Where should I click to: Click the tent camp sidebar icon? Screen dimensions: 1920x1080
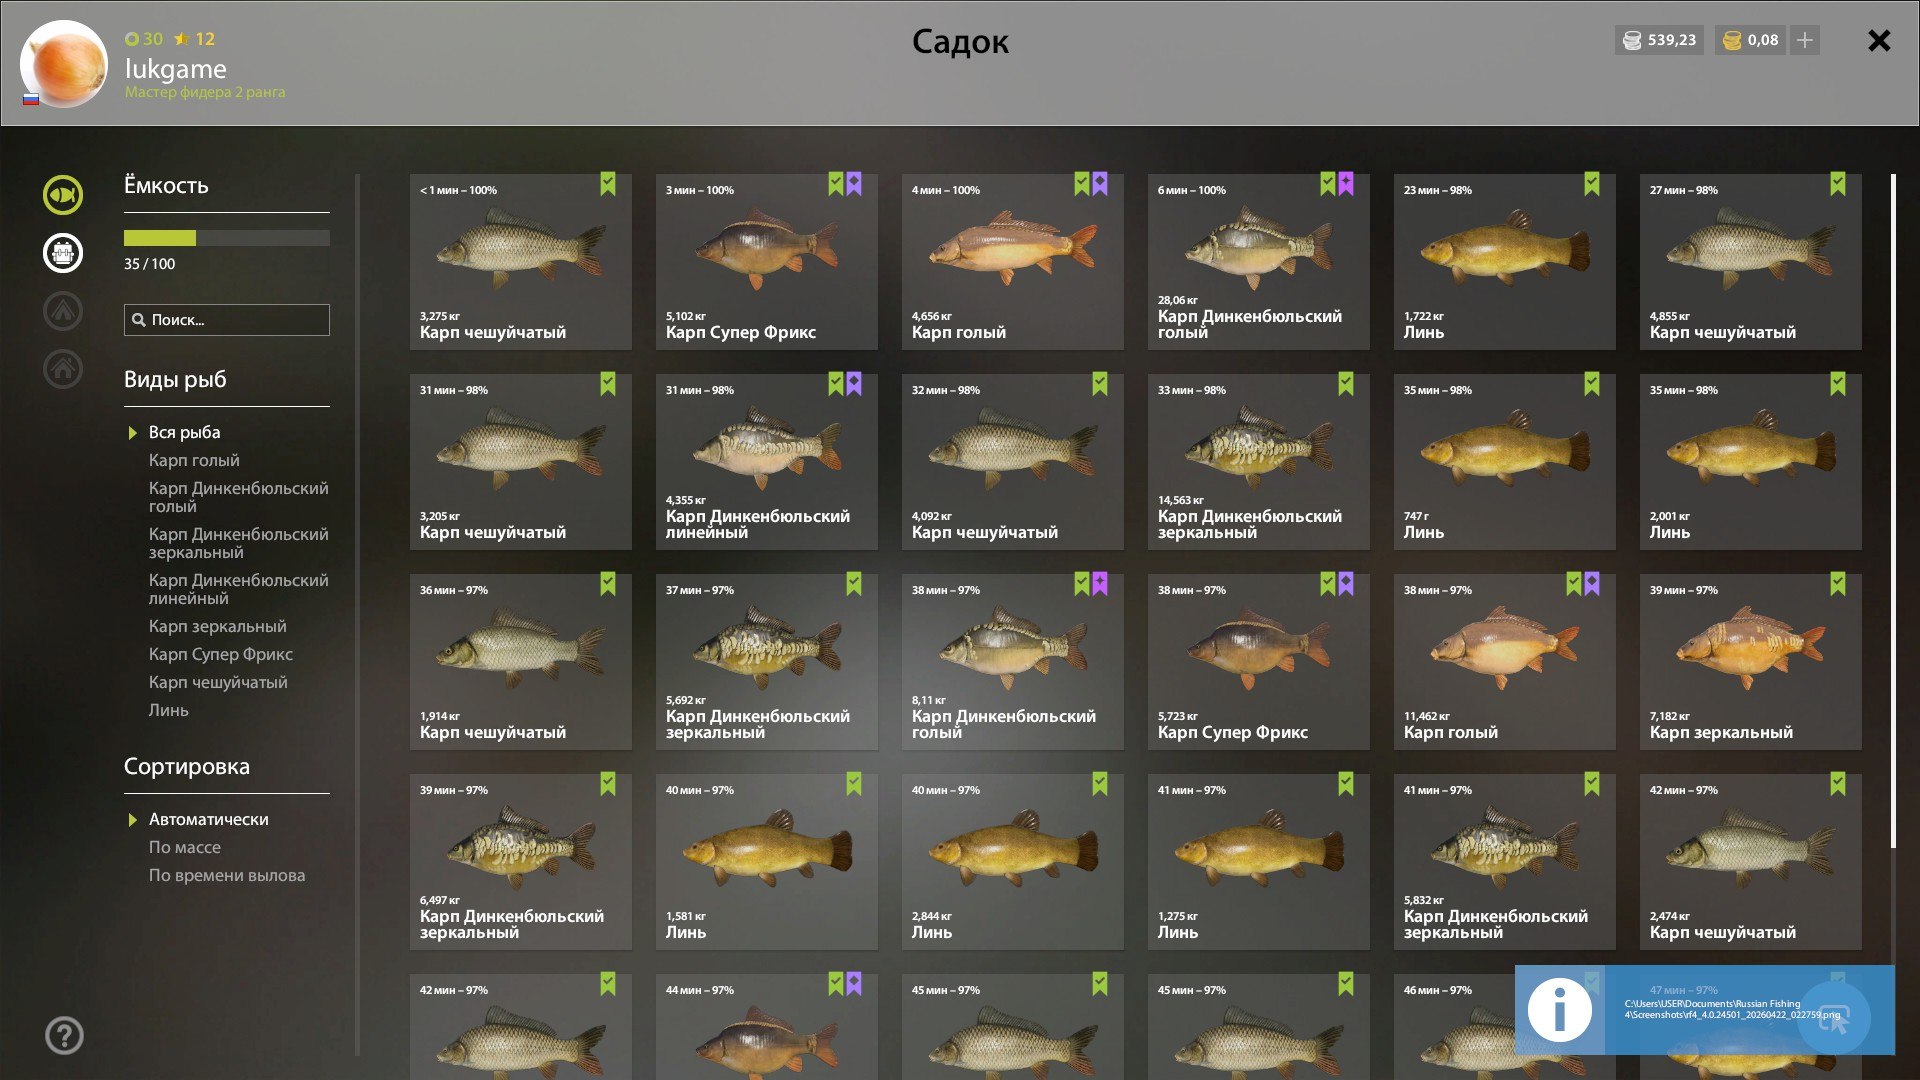63,311
